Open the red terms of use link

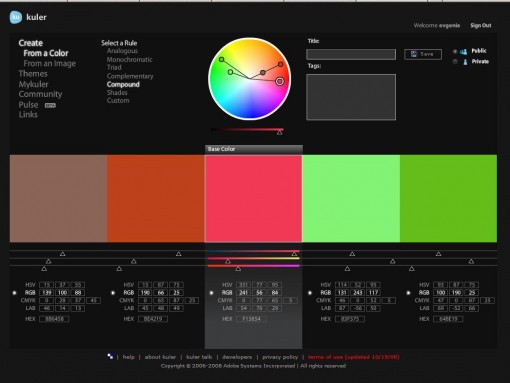(x=354, y=357)
